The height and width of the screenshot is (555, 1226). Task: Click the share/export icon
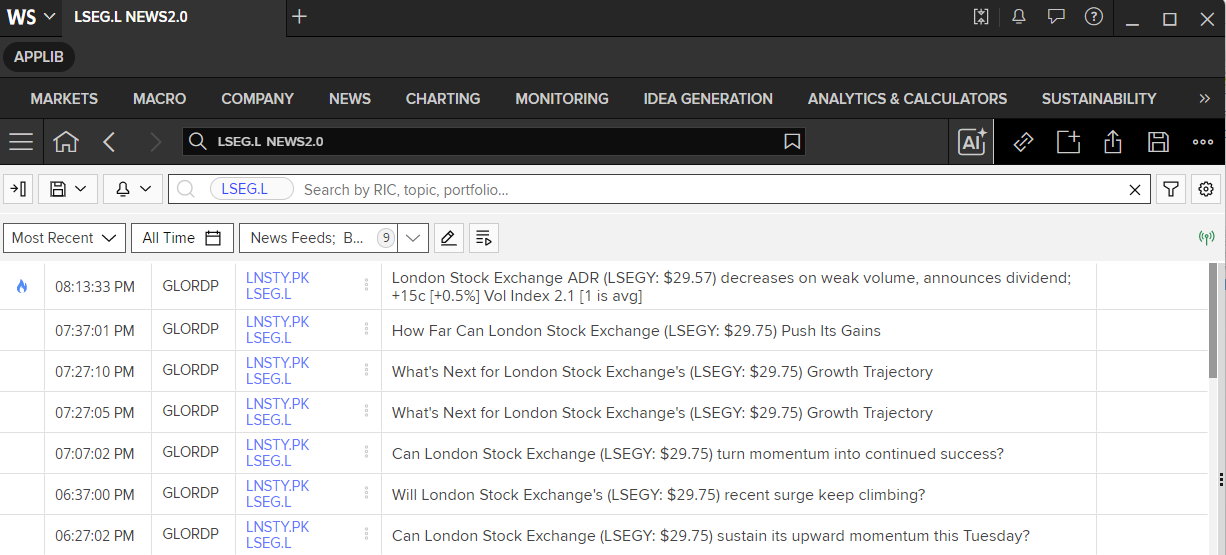tap(1113, 142)
